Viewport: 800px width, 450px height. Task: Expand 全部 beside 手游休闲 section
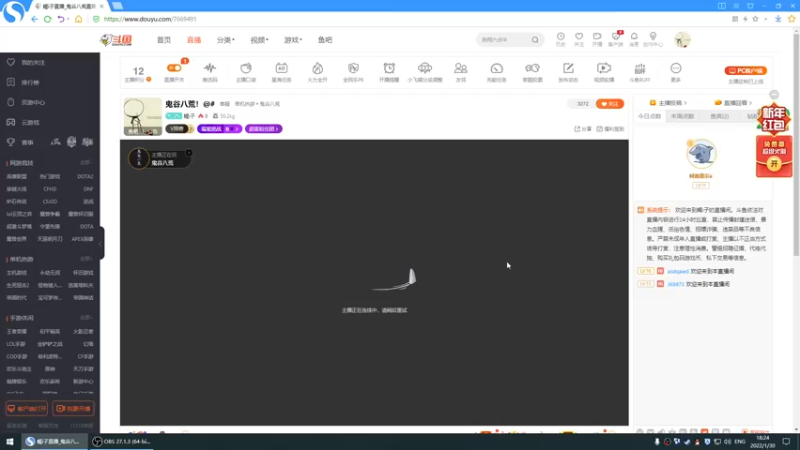pos(86,318)
